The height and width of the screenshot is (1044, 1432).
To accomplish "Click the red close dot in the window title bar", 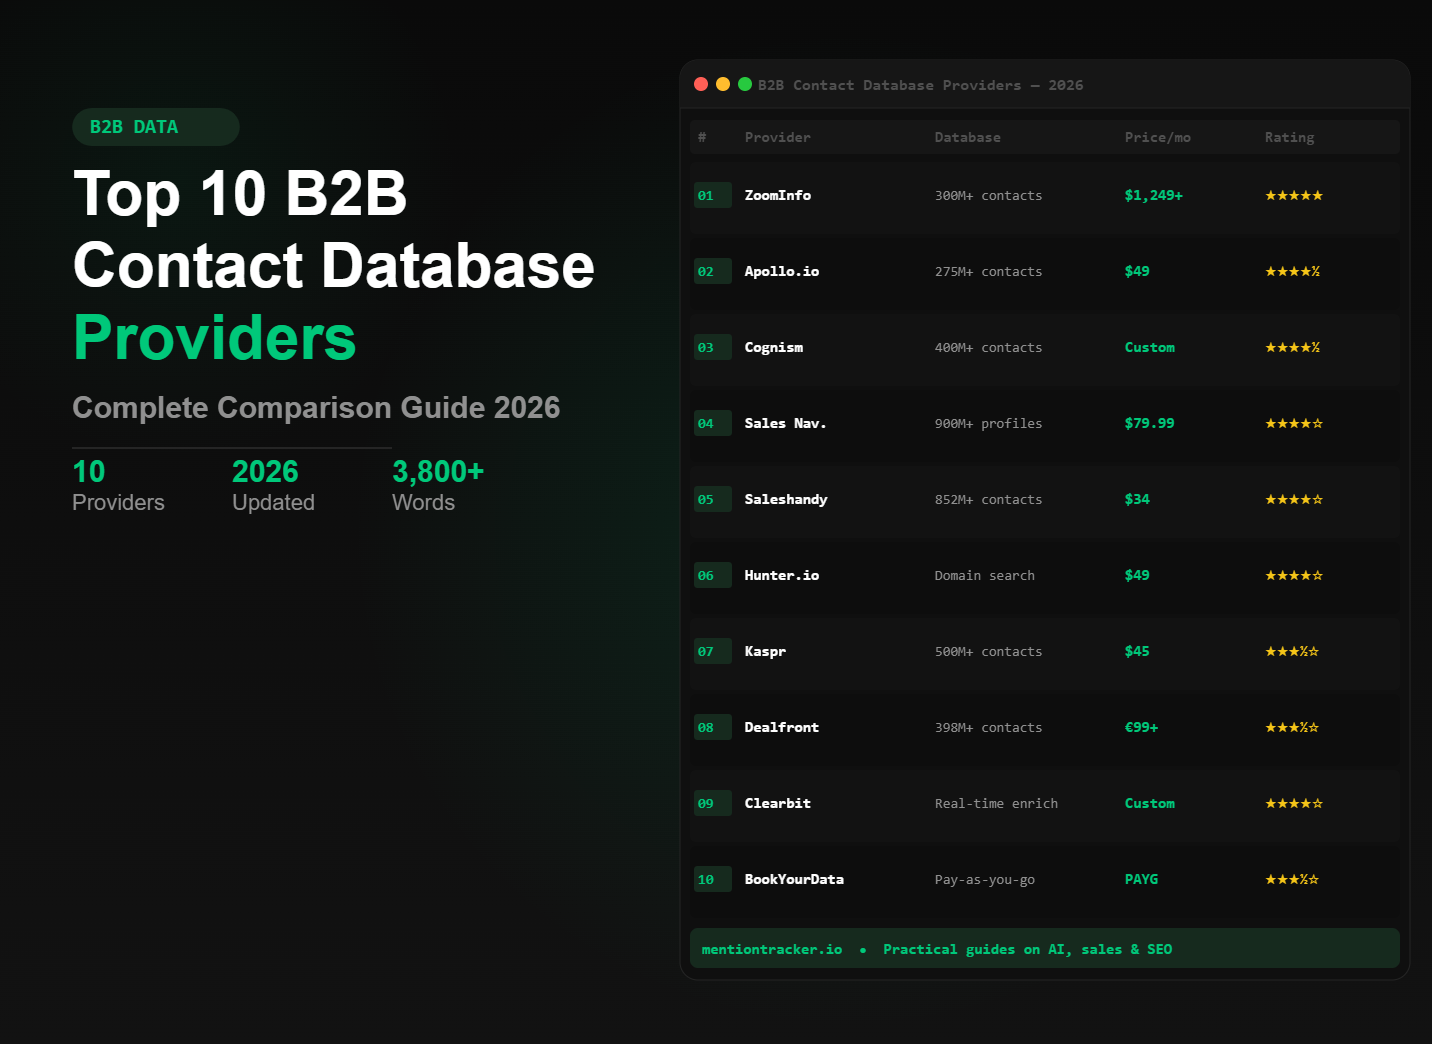I will tap(701, 84).
